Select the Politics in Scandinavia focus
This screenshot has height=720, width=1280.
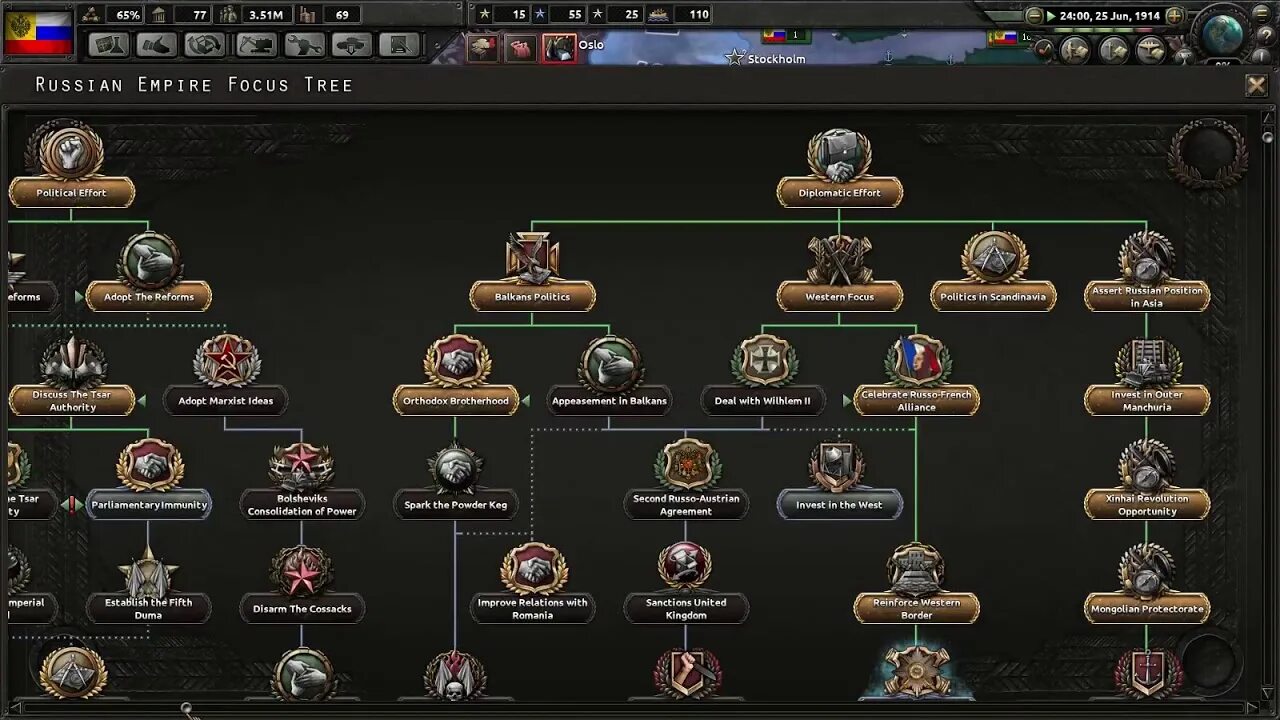pos(993,270)
